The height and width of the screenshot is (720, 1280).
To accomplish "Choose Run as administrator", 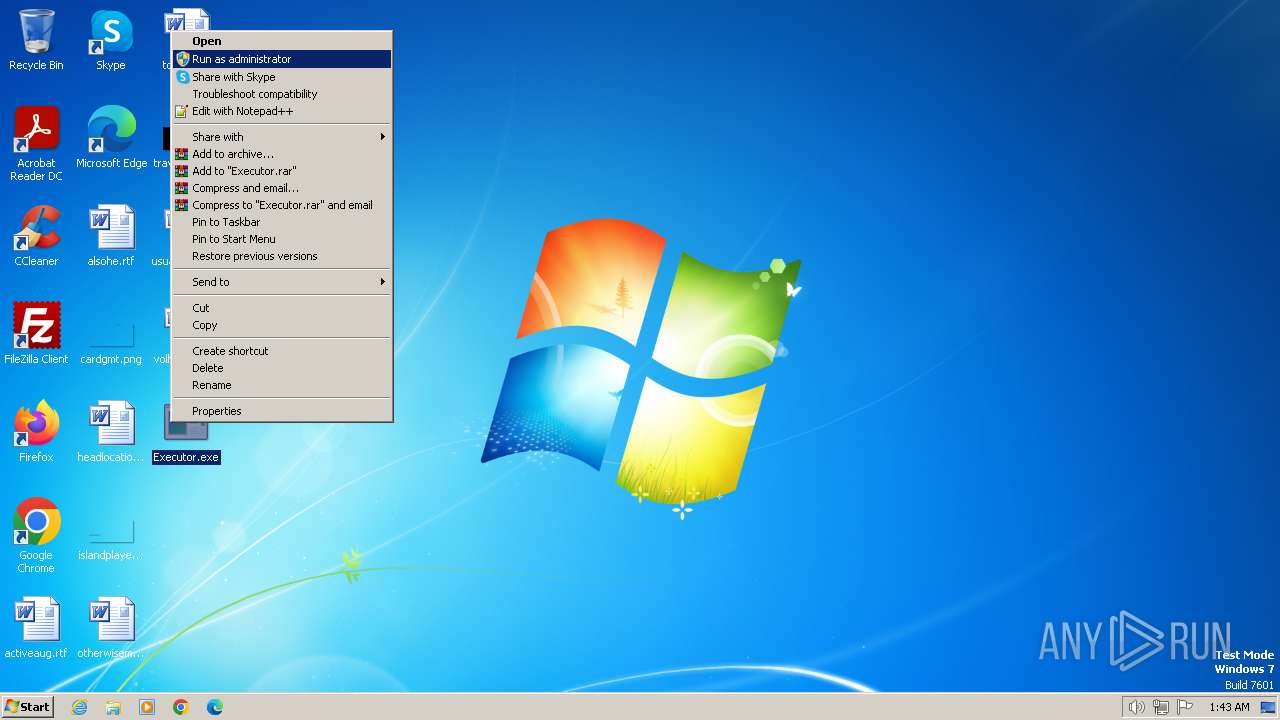I will (x=282, y=59).
